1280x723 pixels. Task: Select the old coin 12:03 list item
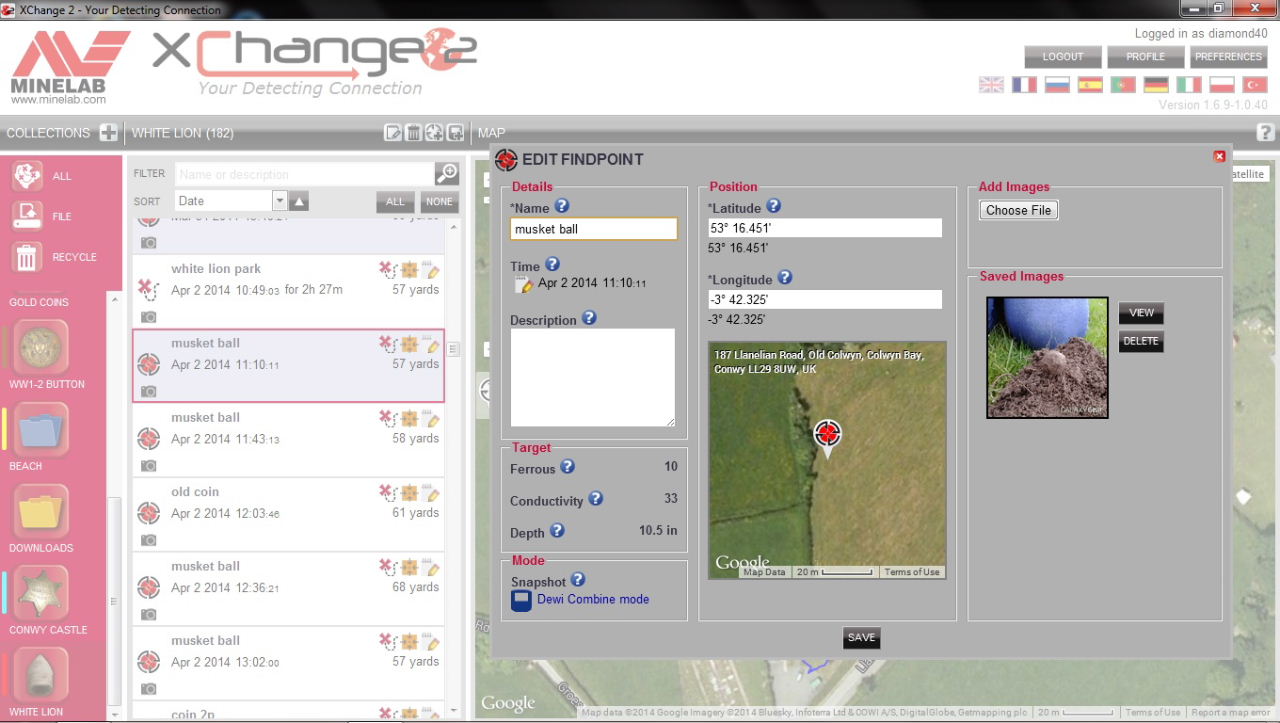click(x=288, y=514)
